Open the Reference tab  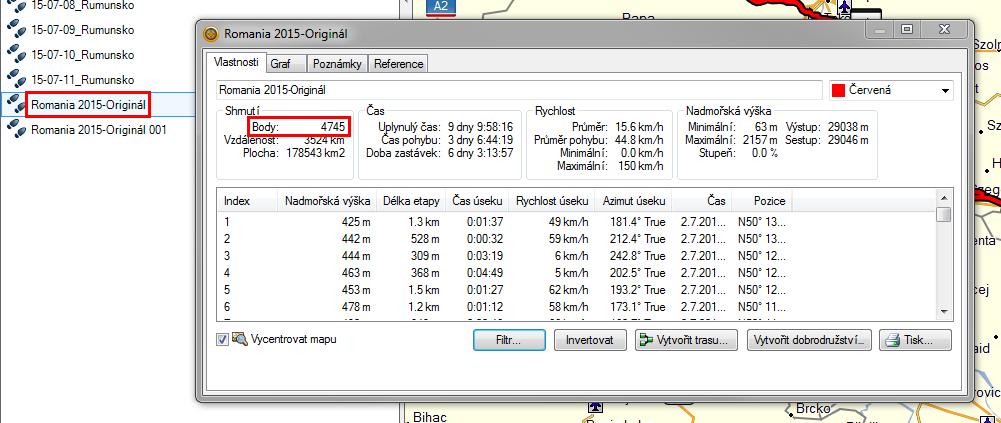pyautogui.click(x=399, y=64)
